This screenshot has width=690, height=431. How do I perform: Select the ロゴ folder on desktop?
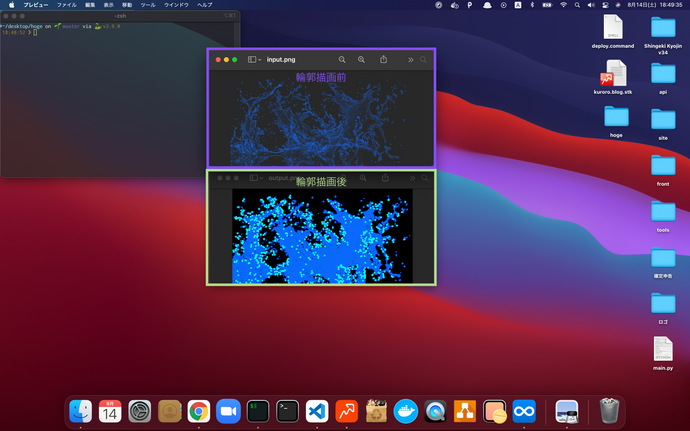point(663,308)
